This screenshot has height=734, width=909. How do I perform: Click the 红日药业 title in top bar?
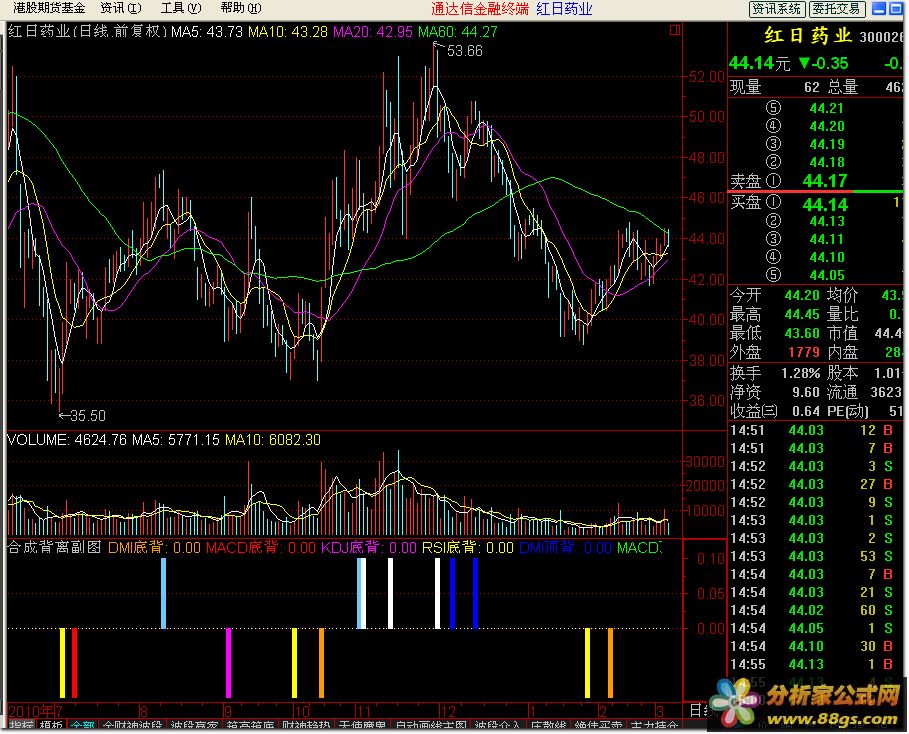563,9
